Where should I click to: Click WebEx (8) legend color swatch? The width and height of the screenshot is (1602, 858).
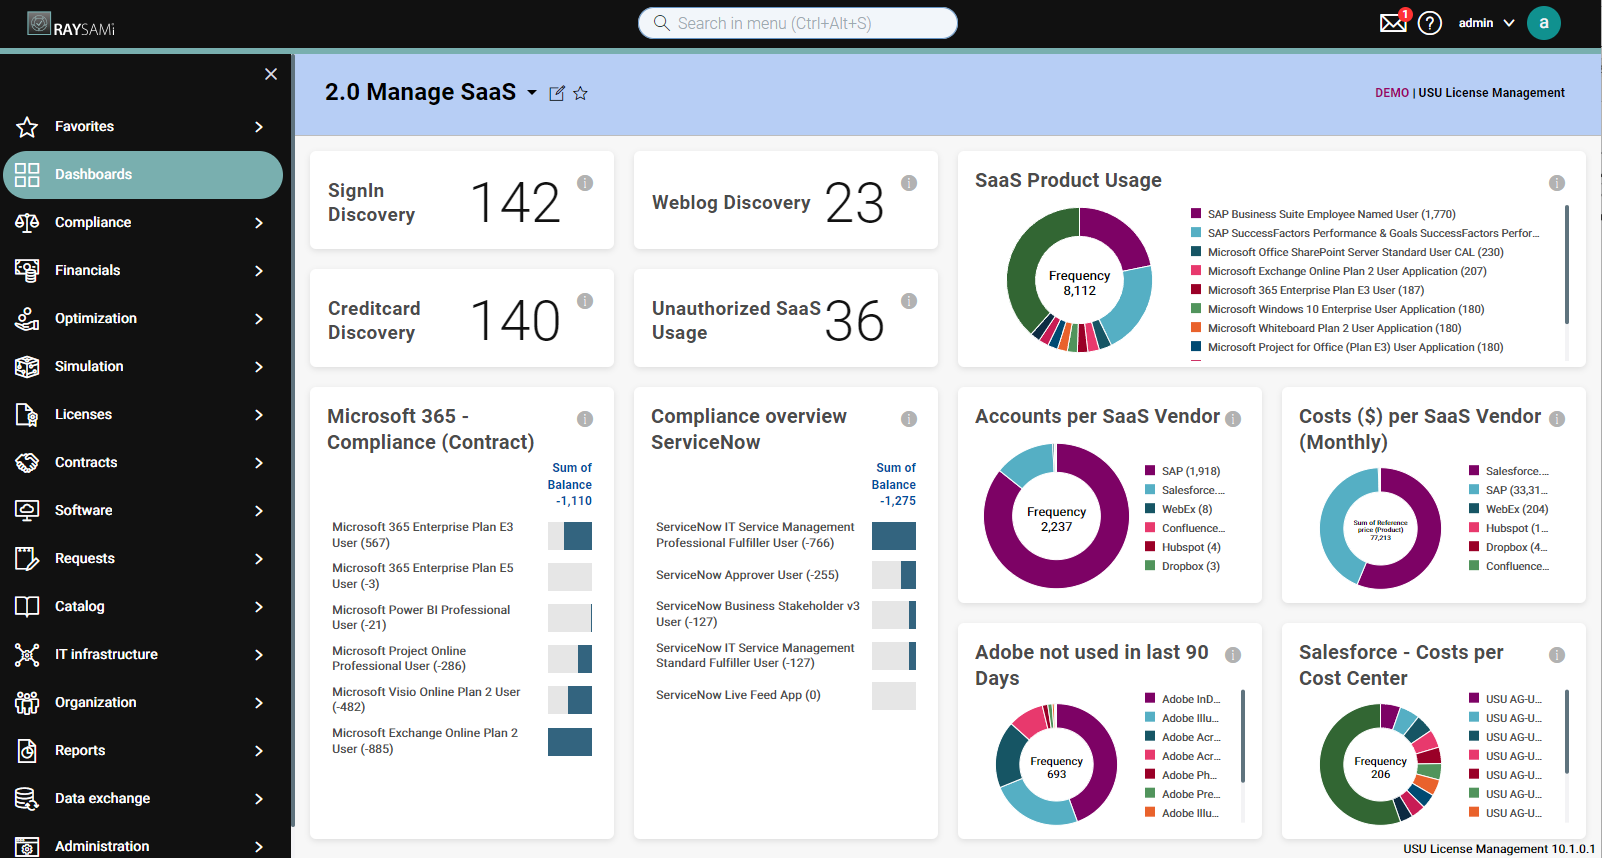coord(1150,509)
